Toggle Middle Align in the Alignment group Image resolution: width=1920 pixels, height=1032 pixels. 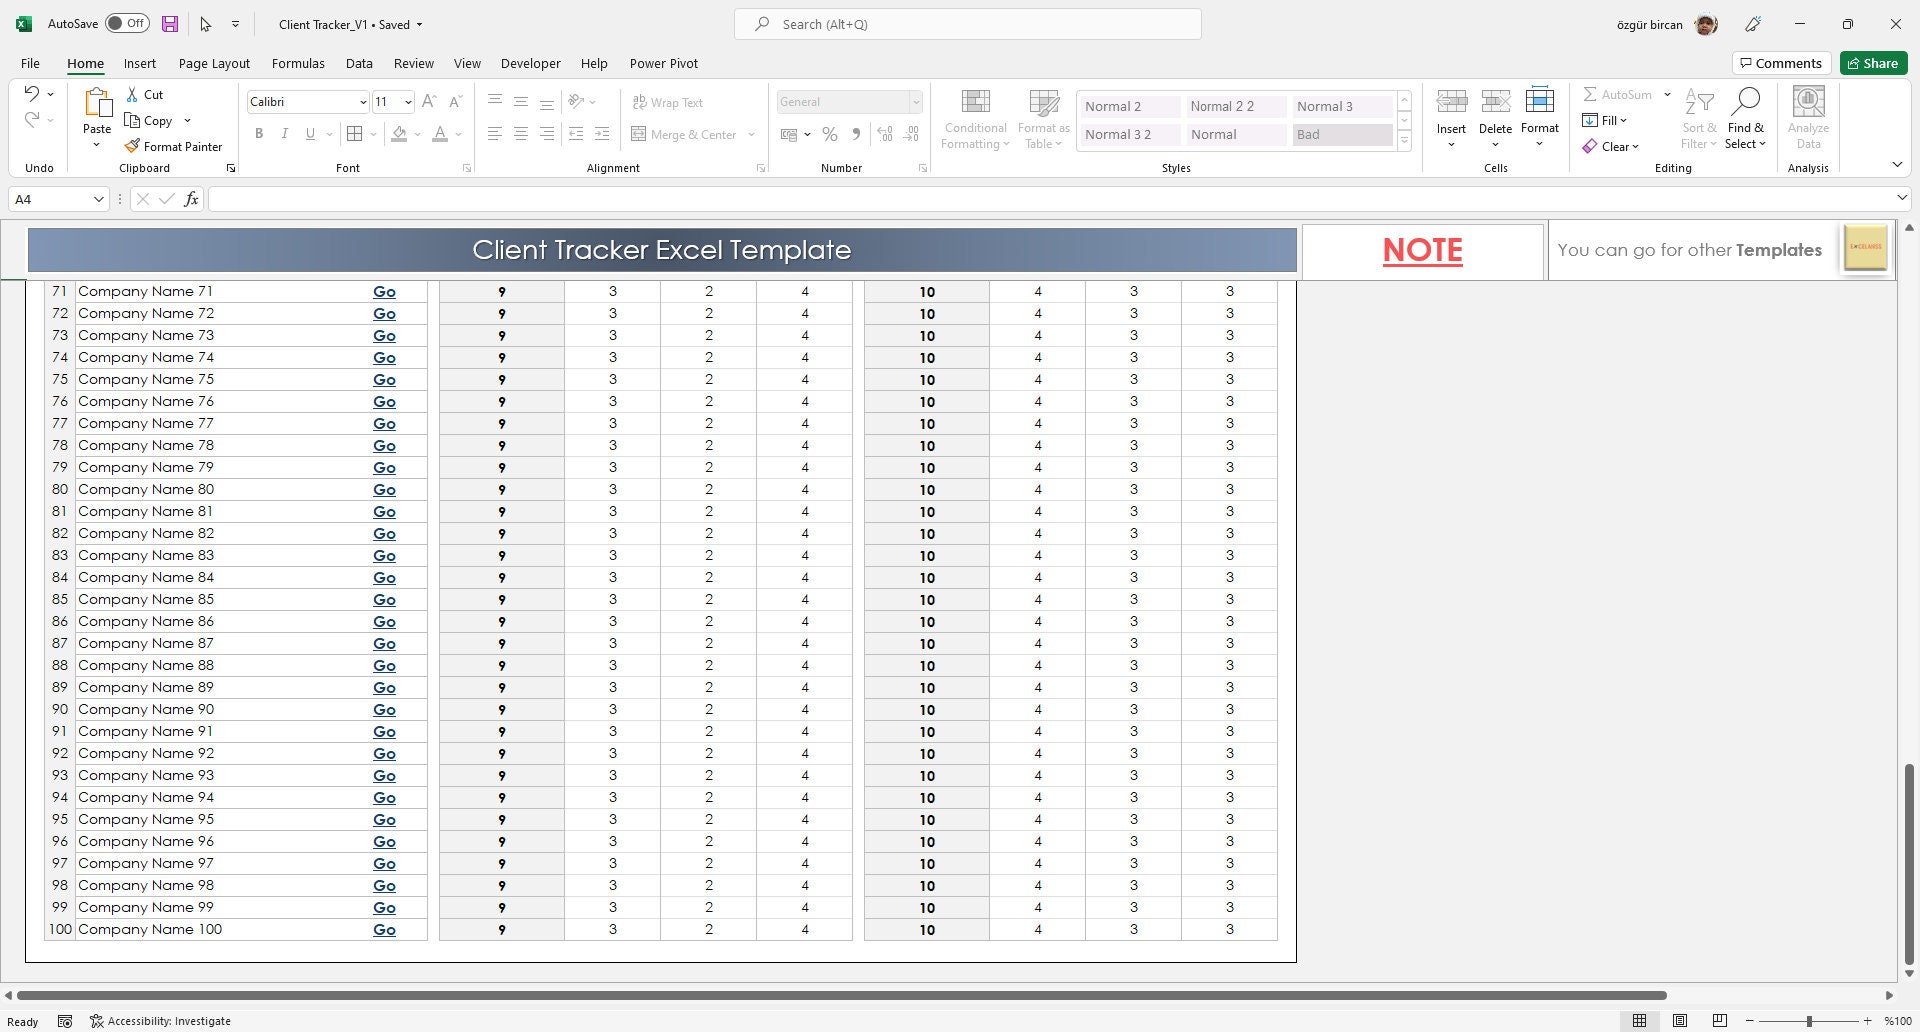pyautogui.click(x=520, y=102)
